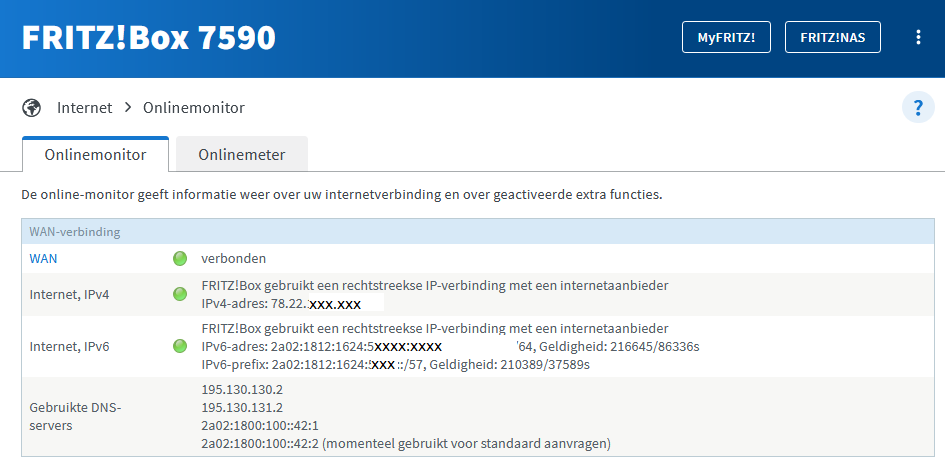Click DNS server entry 195.130.130.2
Image resolution: width=945 pixels, height=470 pixels.
pos(242,389)
